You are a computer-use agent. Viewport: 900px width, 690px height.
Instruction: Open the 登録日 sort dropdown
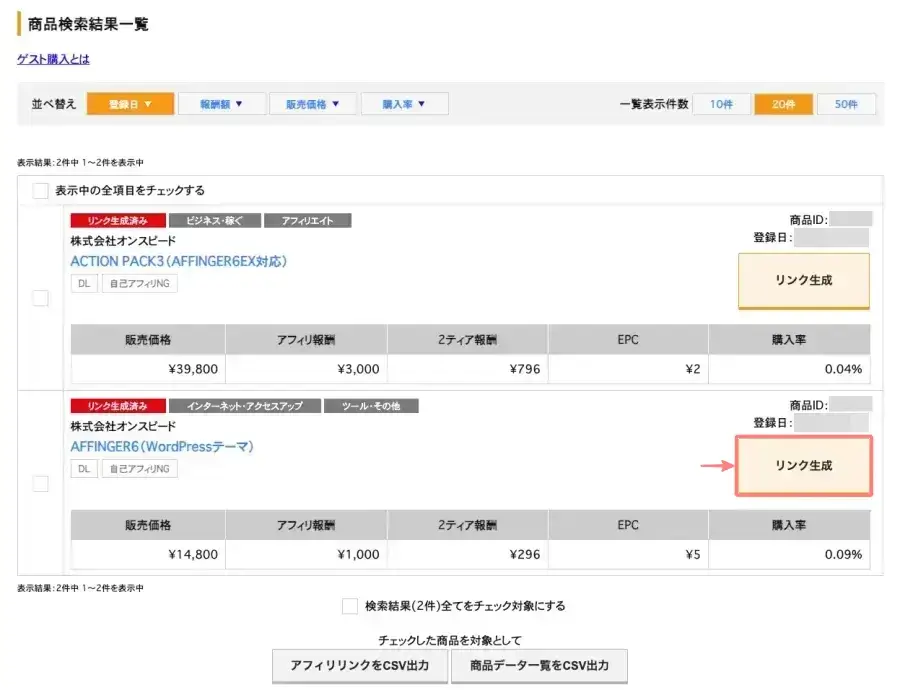click(130, 103)
